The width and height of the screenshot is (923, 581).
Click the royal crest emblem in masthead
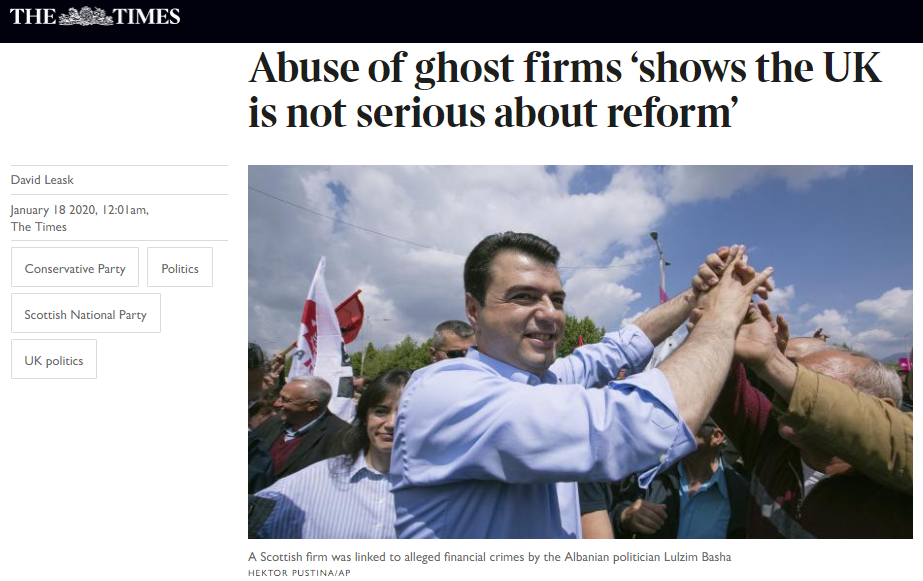click(x=85, y=16)
